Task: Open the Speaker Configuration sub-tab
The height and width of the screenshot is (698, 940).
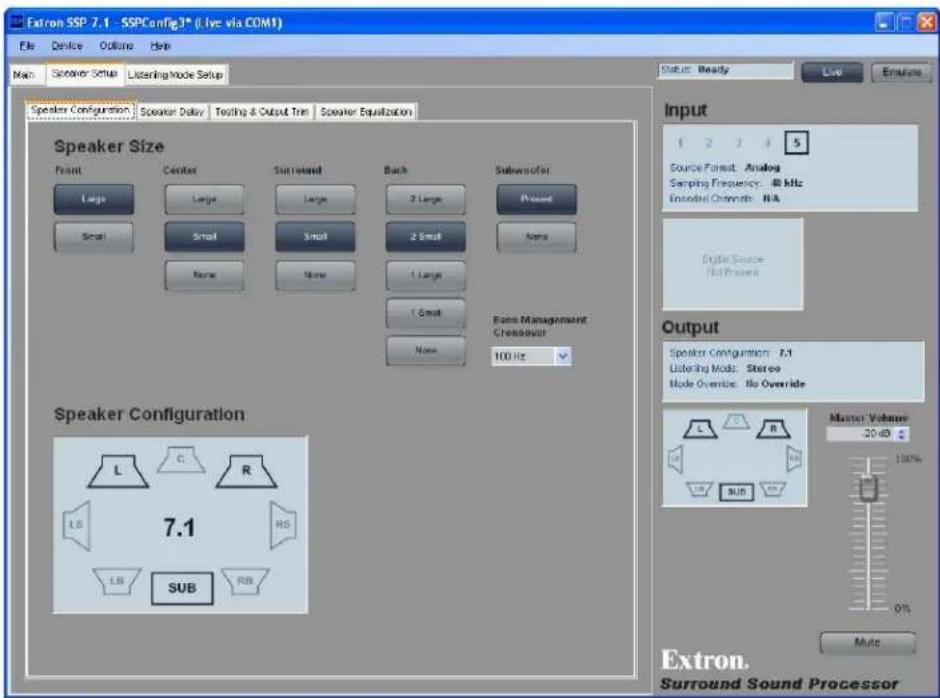Action: [x=80, y=110]
